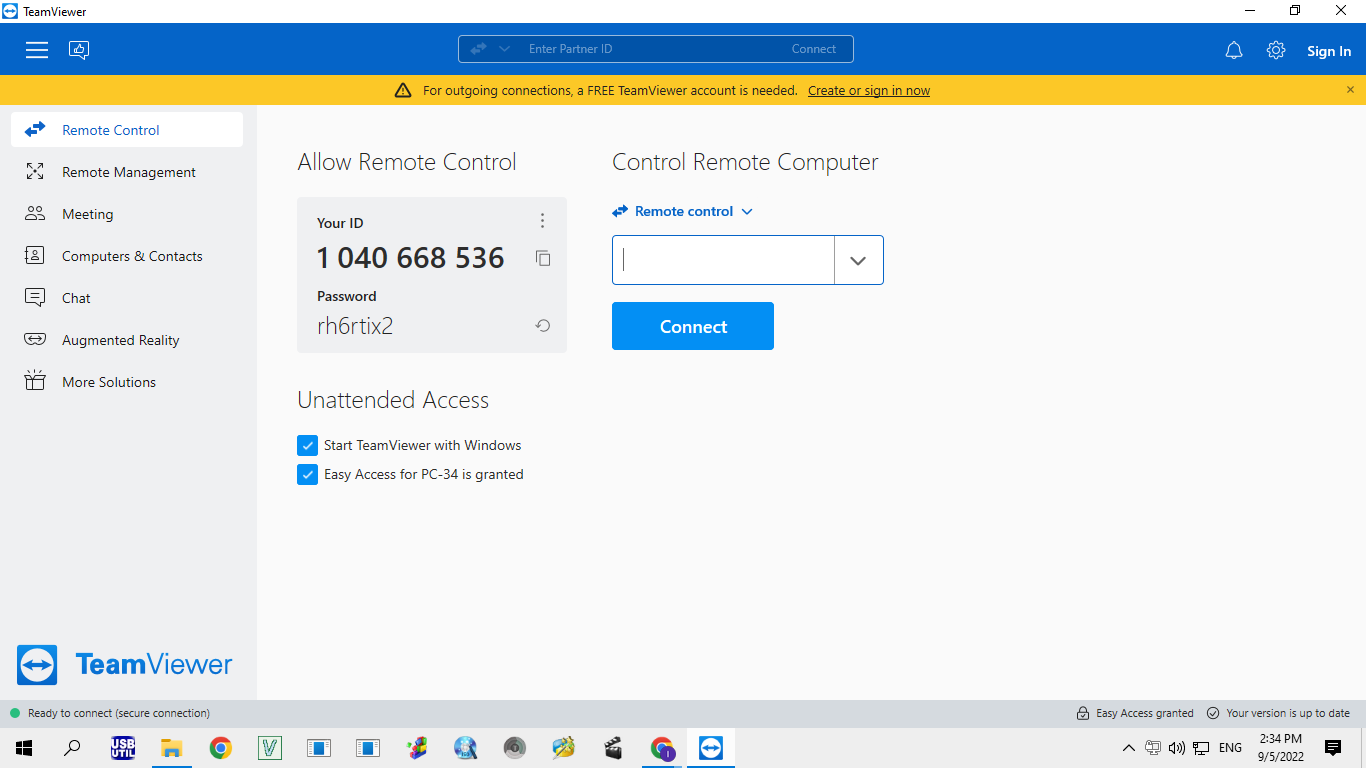This screenshot has height=768, width=1366.
Task: Click Your version is up to date text
Action: point(1288,713)
